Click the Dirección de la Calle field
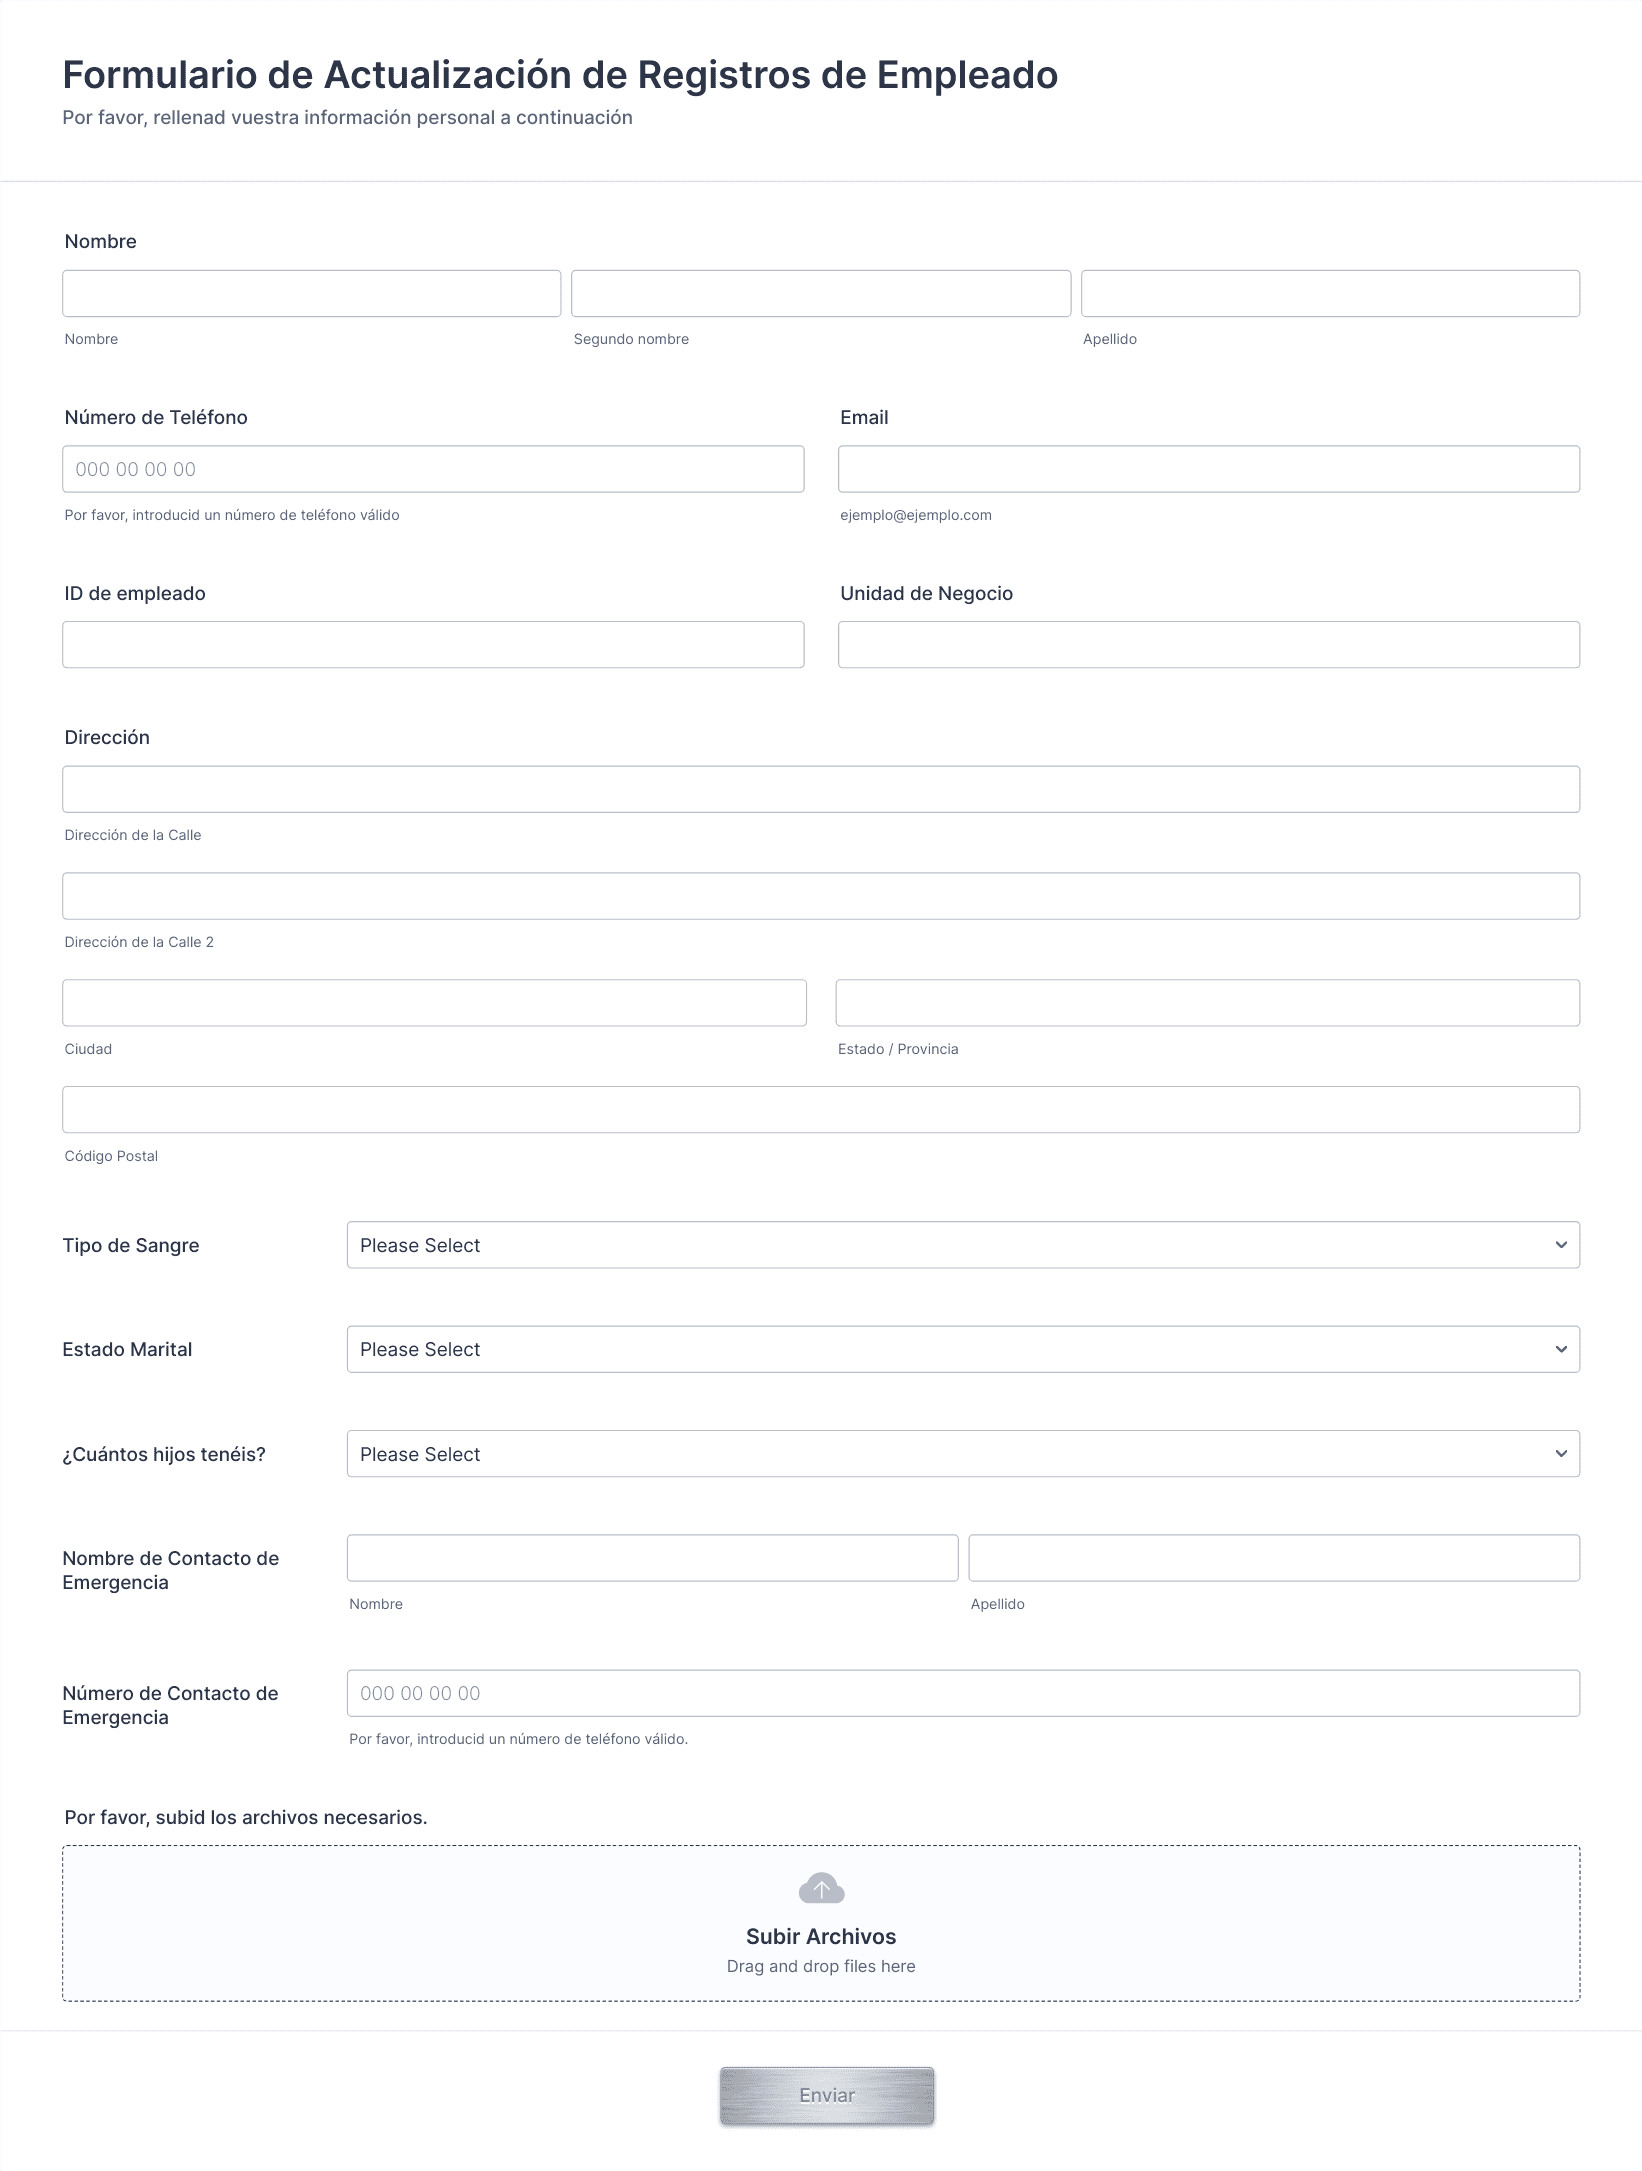Viewport: 1642px width, 2171px height. (x=821, y=789)
